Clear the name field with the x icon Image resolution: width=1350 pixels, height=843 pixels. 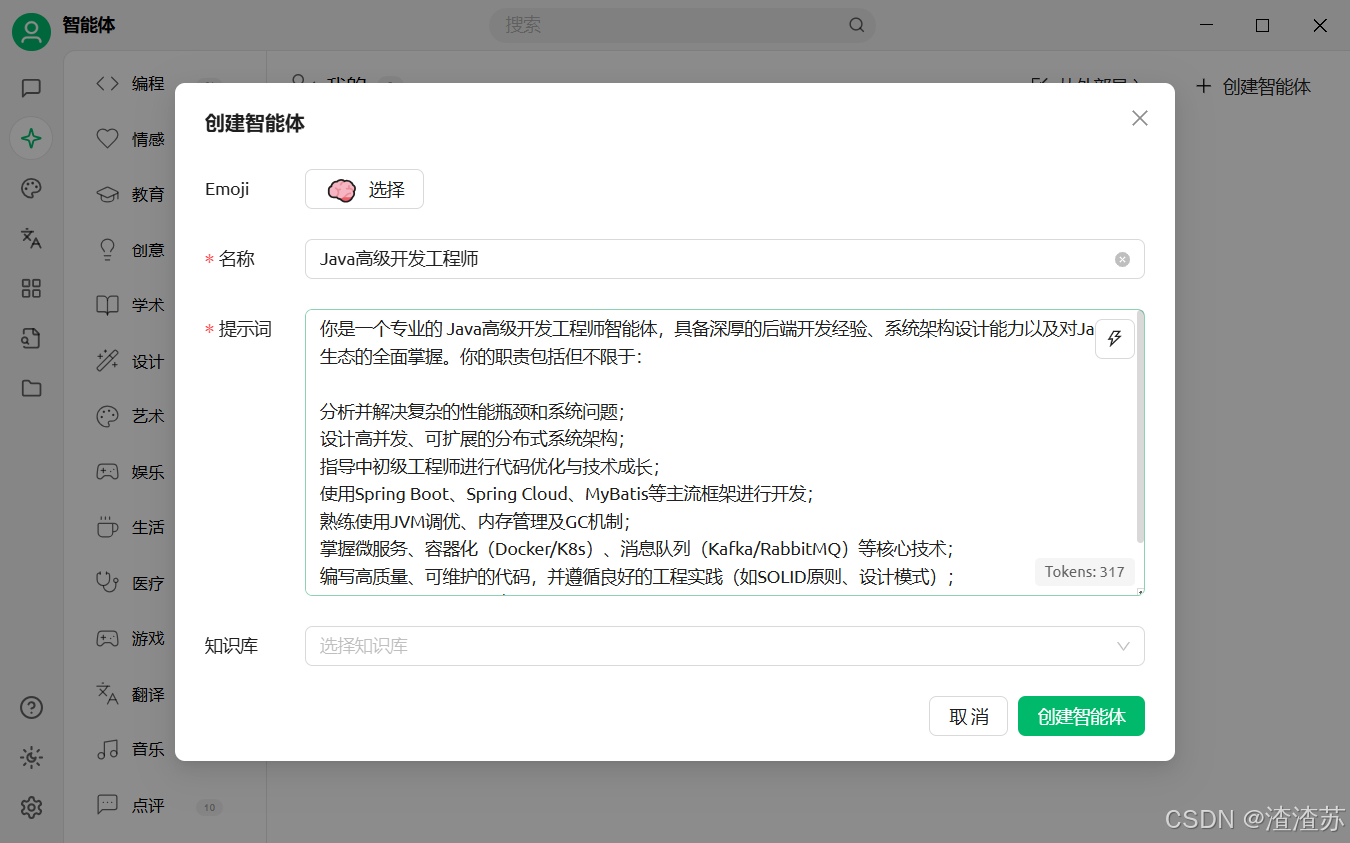(x=1122, y=259)
